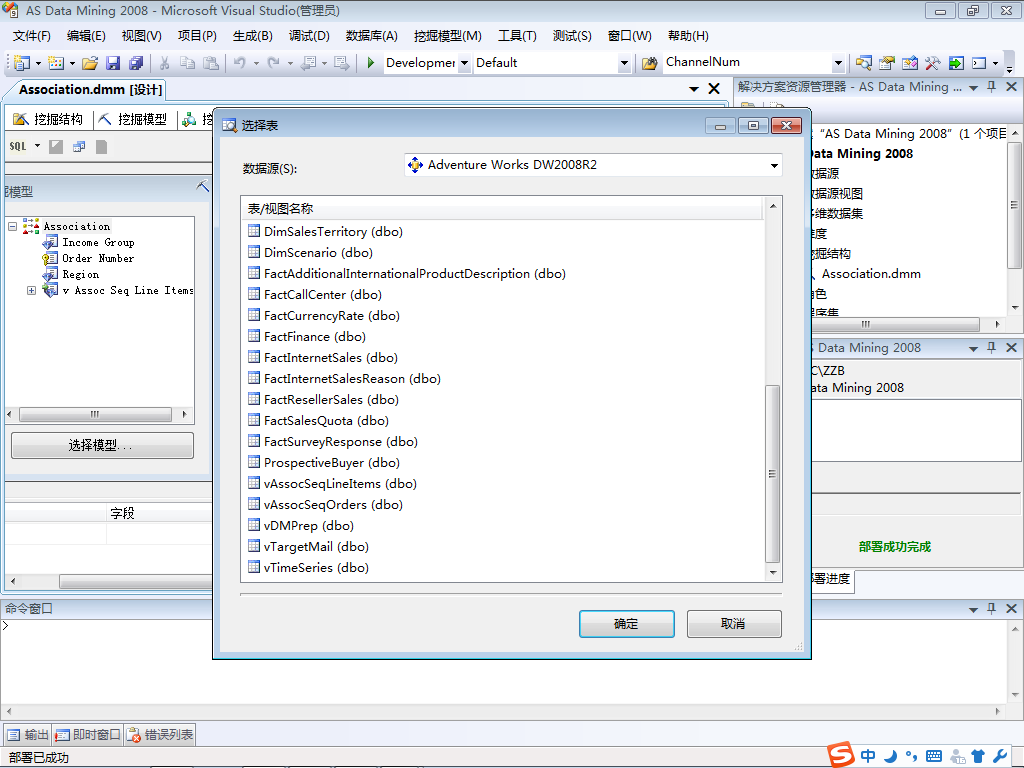Click the New Project toolbar icon

(22, 63)
